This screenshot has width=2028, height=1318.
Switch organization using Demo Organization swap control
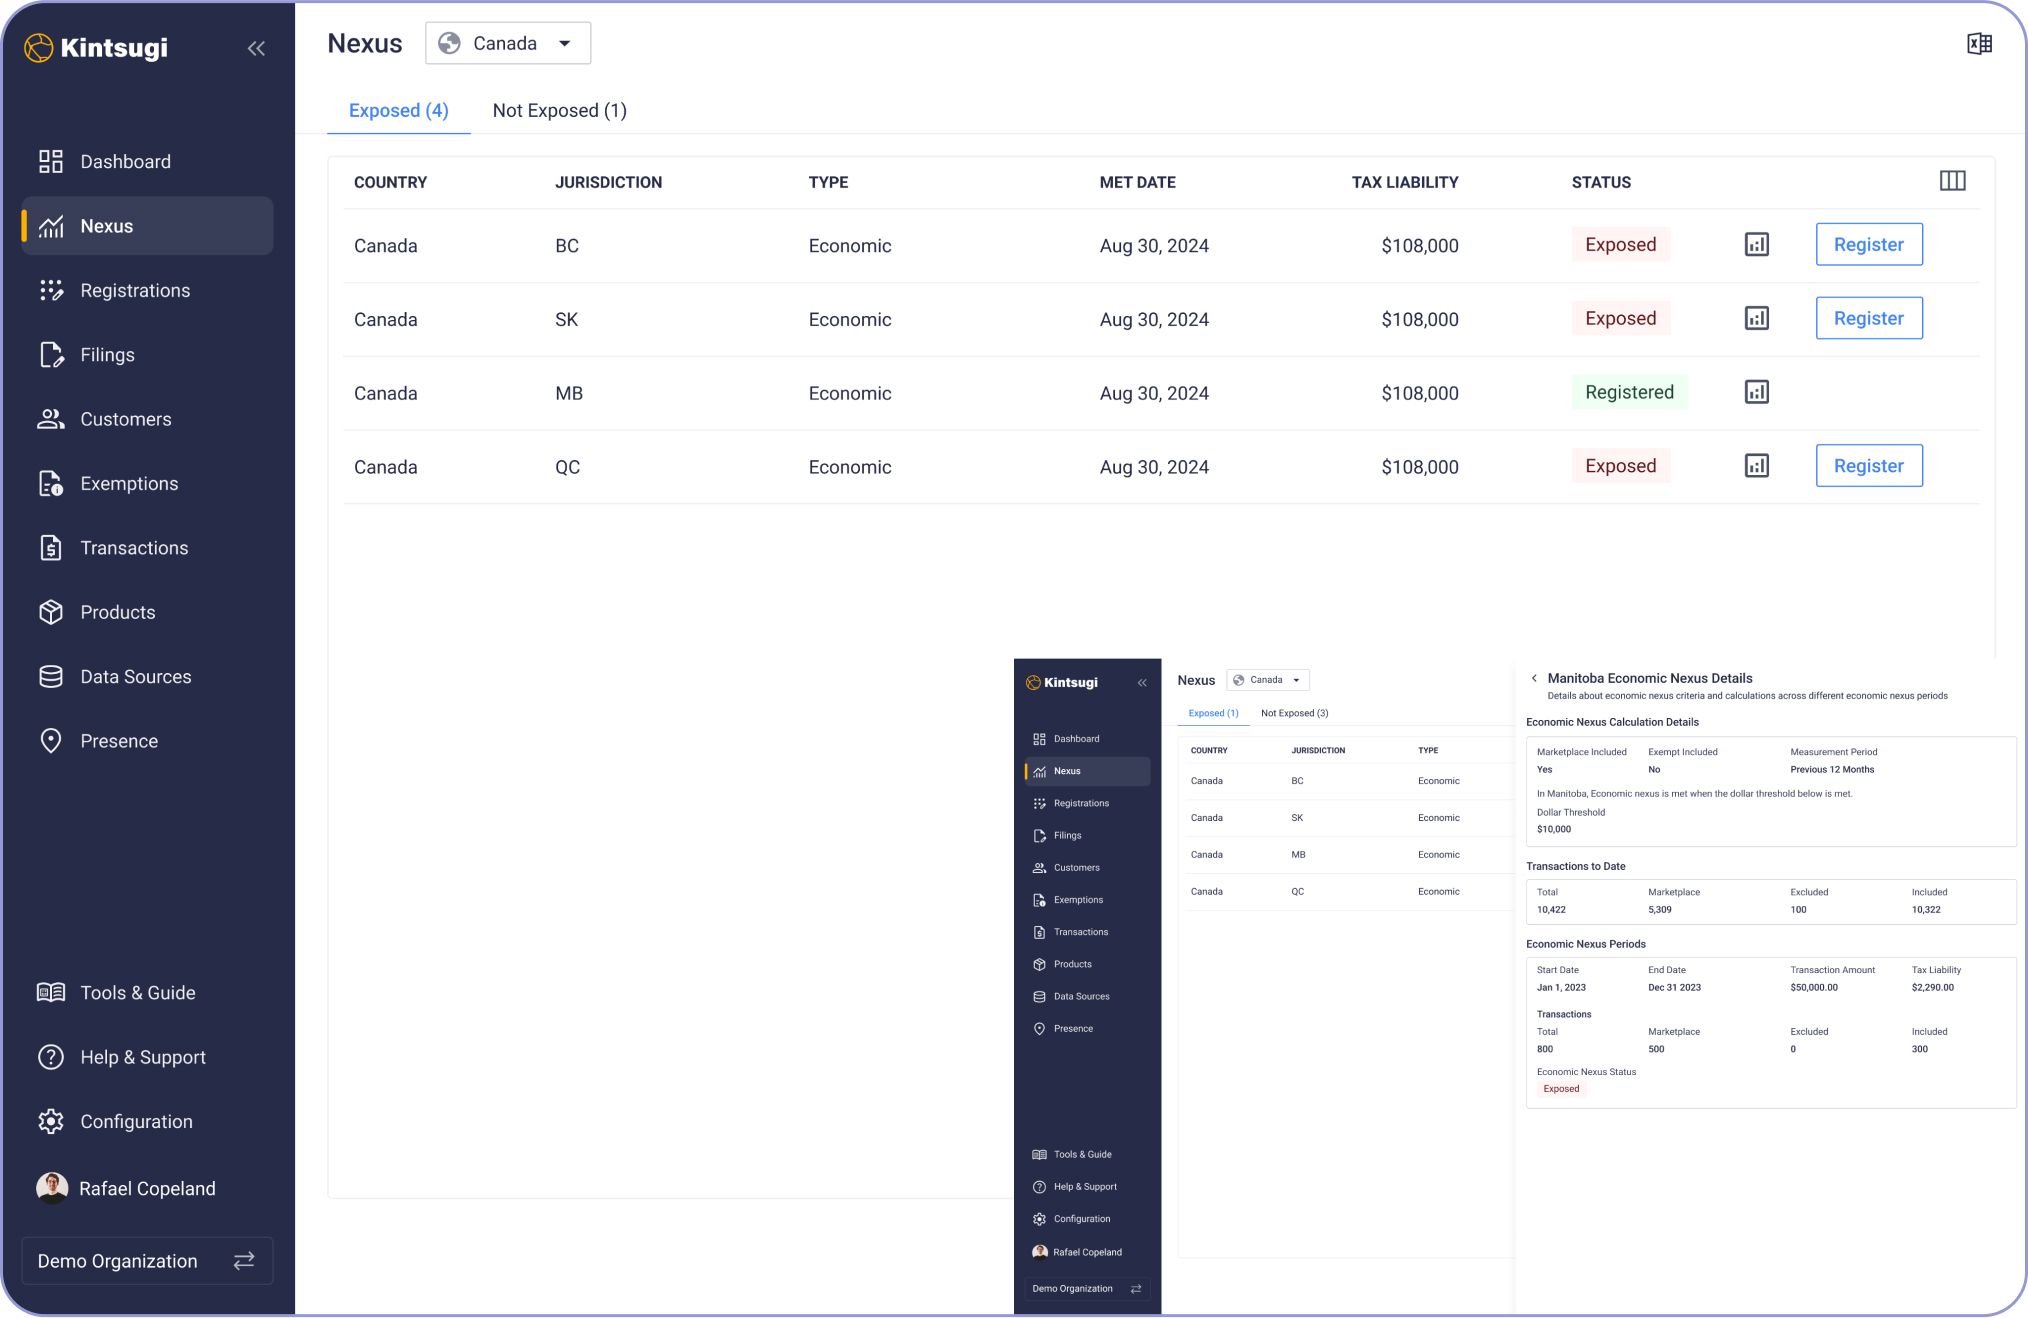(x=244, y=1261)
